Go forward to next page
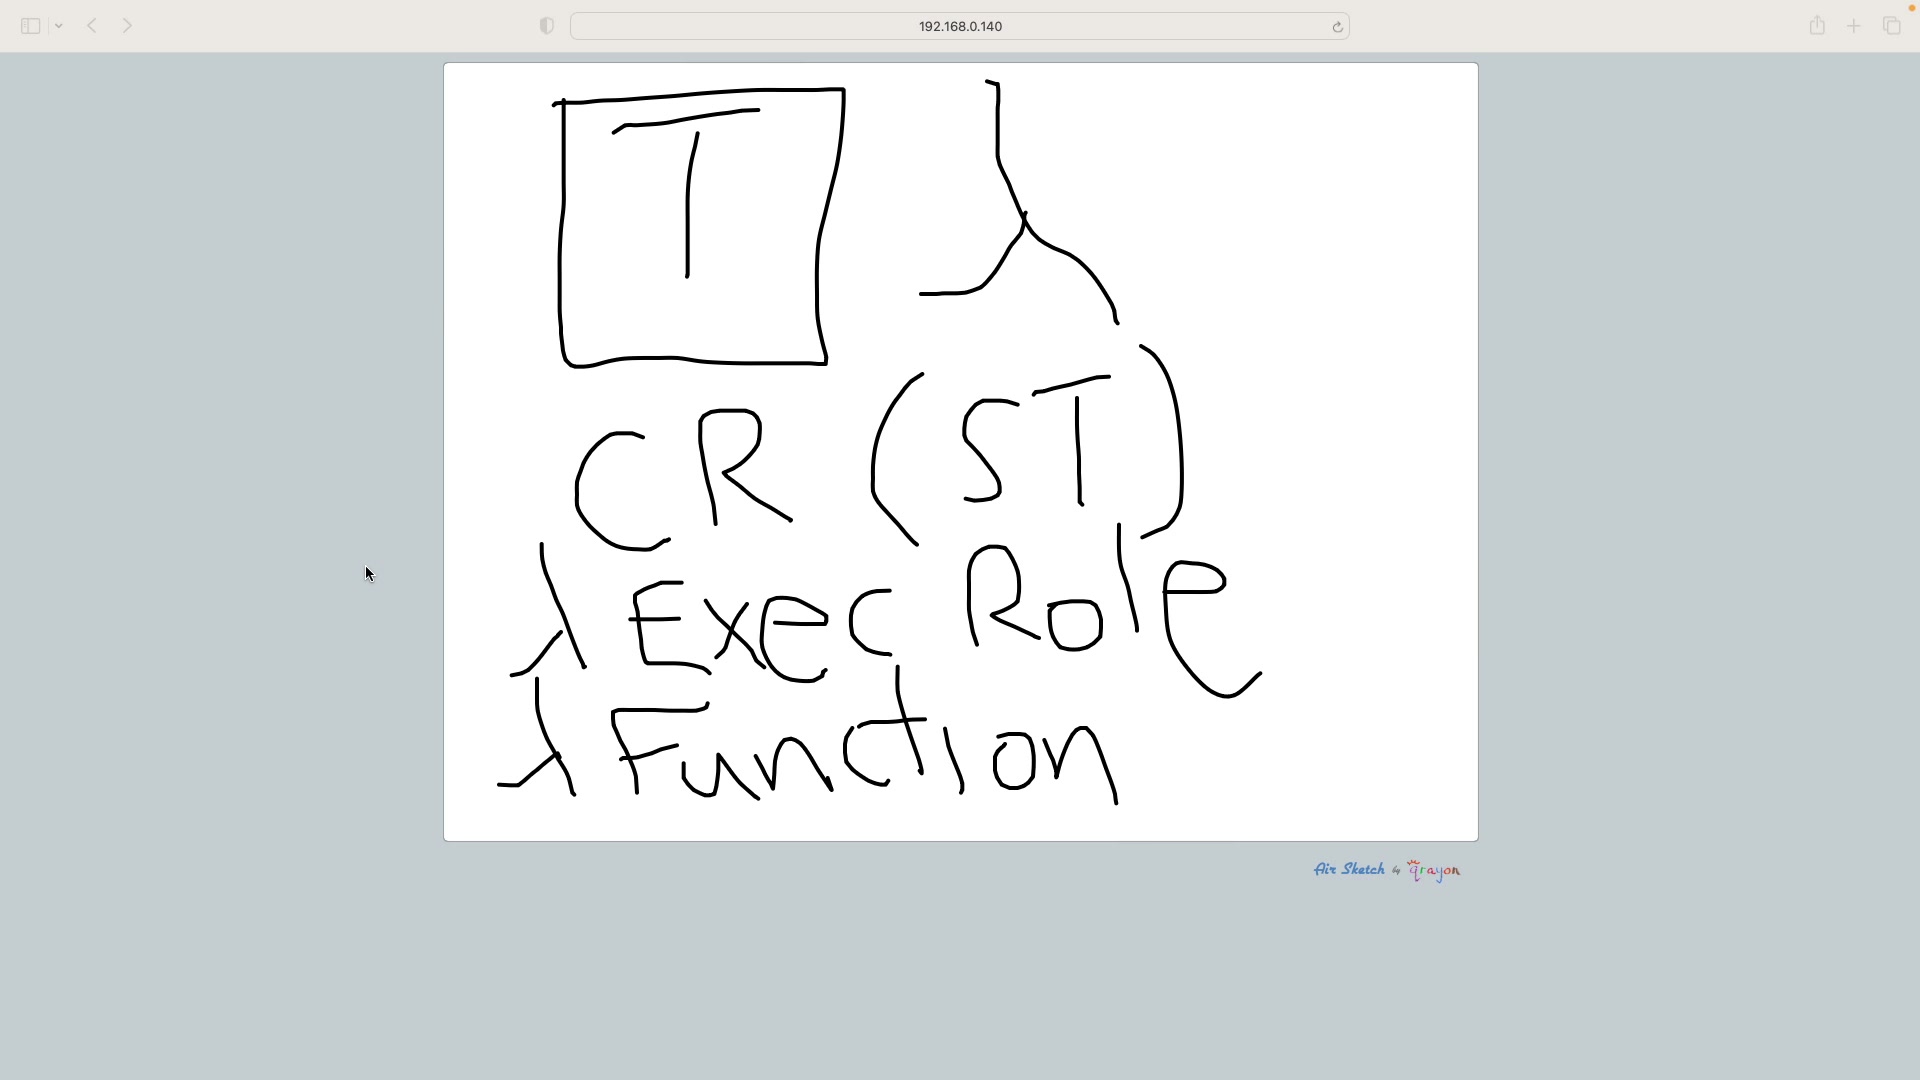 127,26
